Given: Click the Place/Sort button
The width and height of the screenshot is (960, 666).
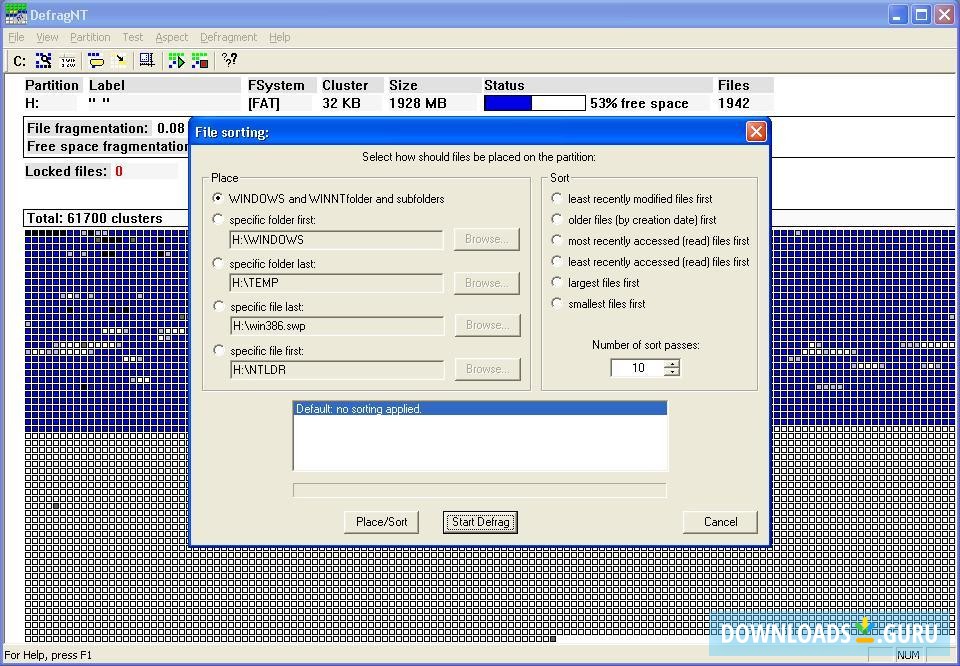Looking at the screenshot, I should pyautogui.click(x=381, y=522).
